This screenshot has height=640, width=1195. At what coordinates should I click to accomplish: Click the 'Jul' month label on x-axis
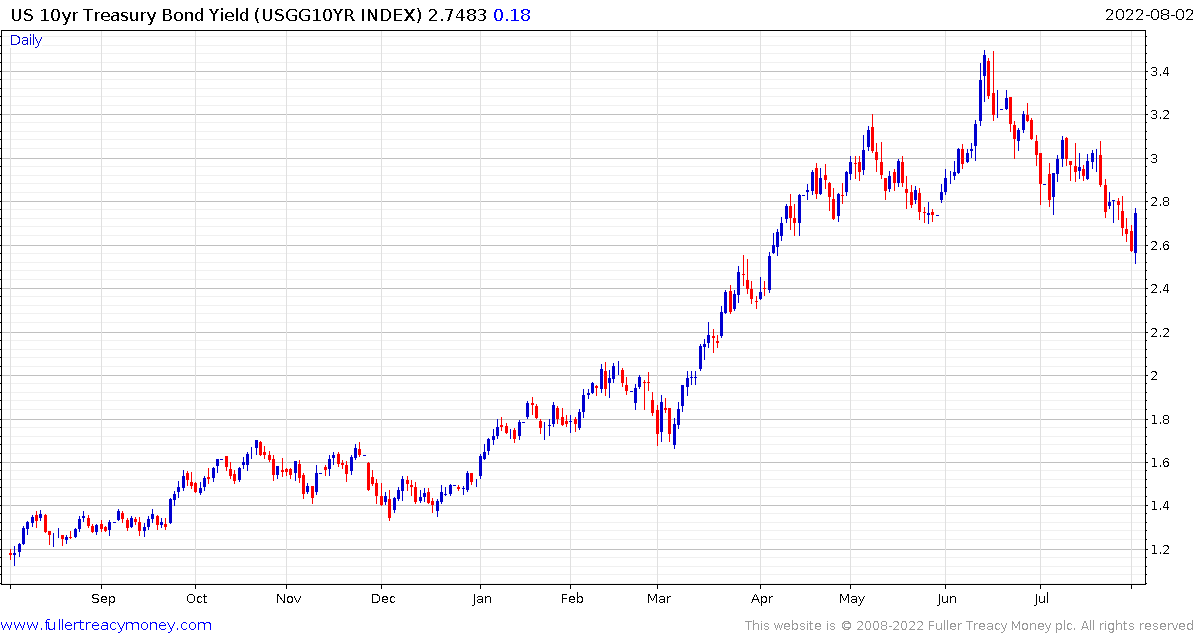point(1040,598)
